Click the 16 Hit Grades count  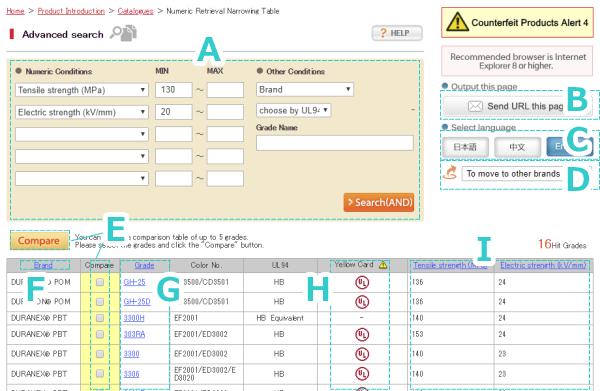point(562,244)
